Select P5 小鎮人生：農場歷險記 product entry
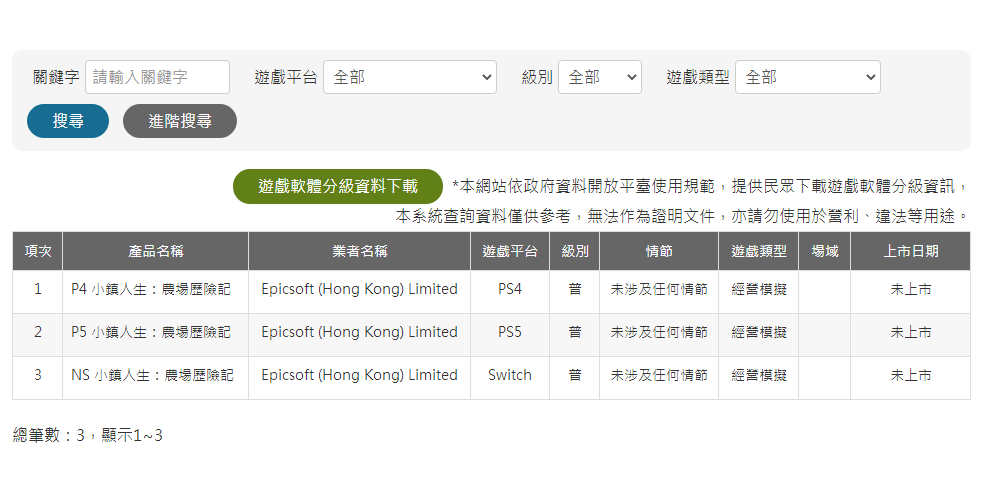 tap(151, 332)
